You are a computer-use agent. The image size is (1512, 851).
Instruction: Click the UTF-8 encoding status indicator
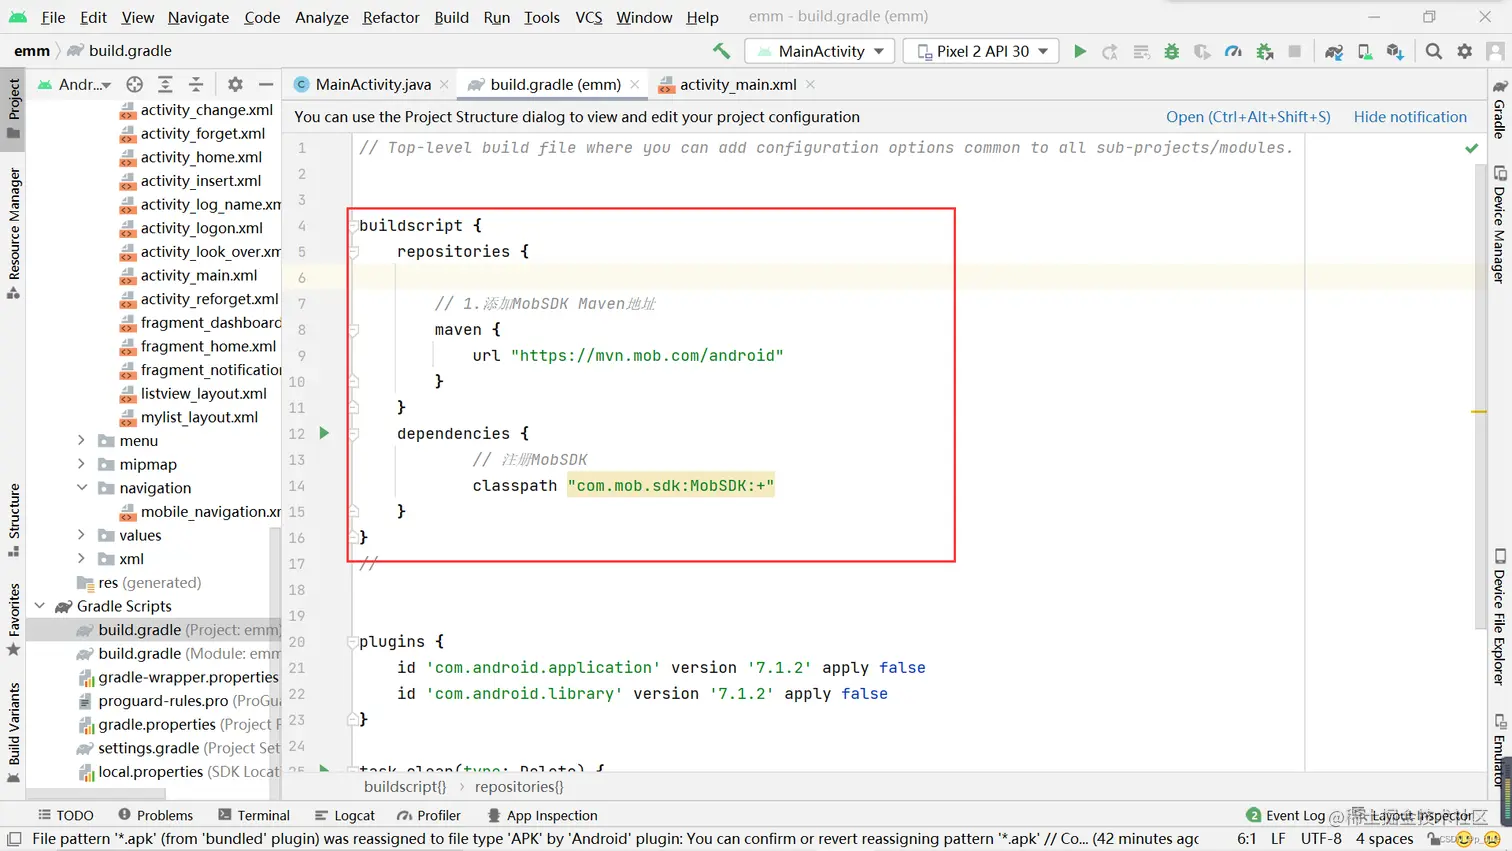coord(1321,839)
